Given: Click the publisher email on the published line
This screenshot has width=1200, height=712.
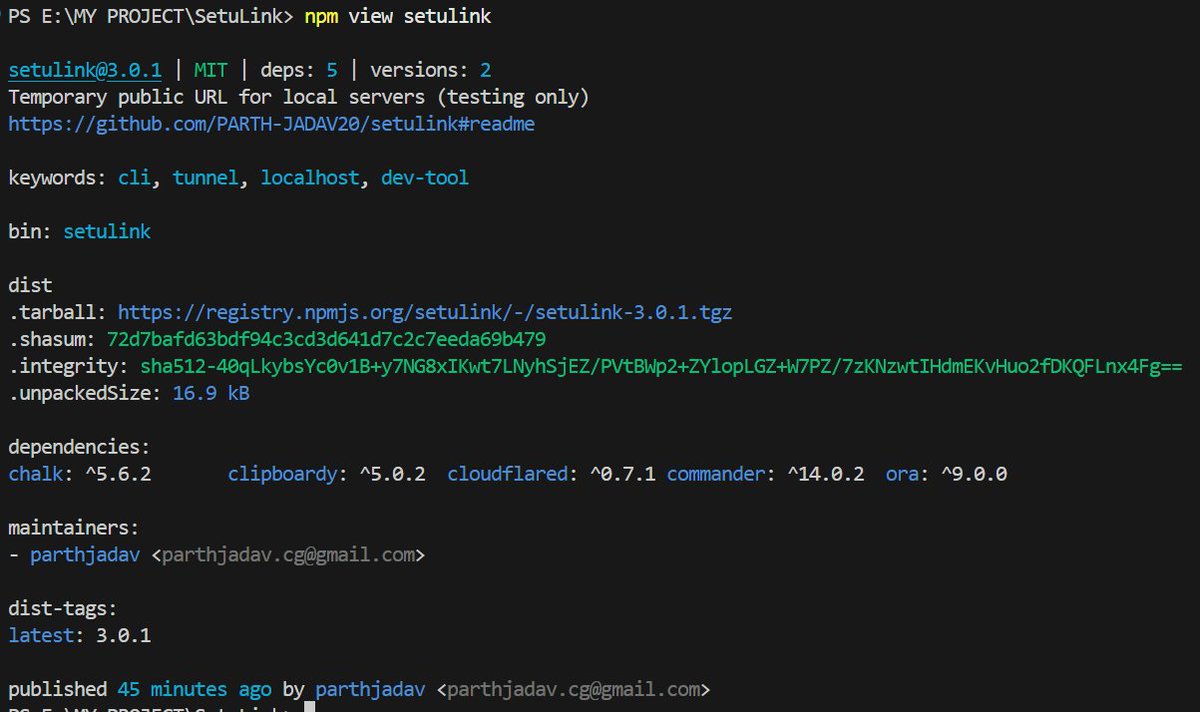Looking at the screenshot, I should click(573, 689).
